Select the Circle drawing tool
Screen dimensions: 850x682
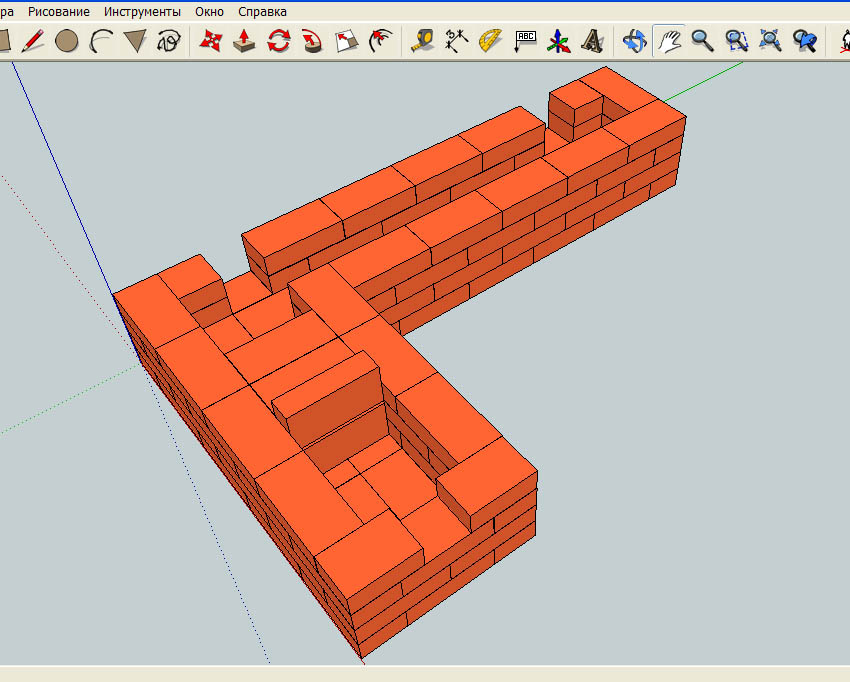click(x=67, y=41)
